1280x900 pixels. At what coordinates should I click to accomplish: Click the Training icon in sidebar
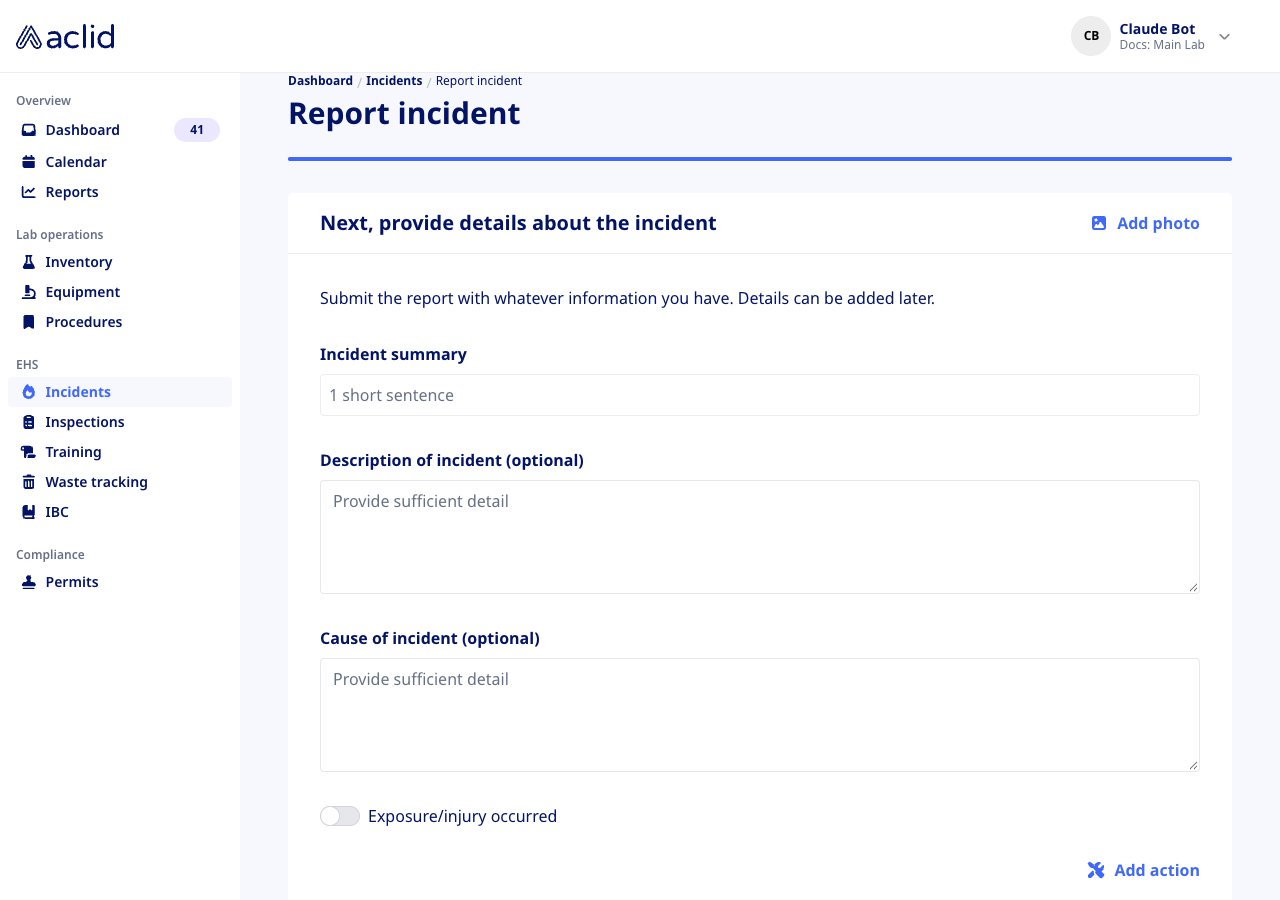click(29, 452)
